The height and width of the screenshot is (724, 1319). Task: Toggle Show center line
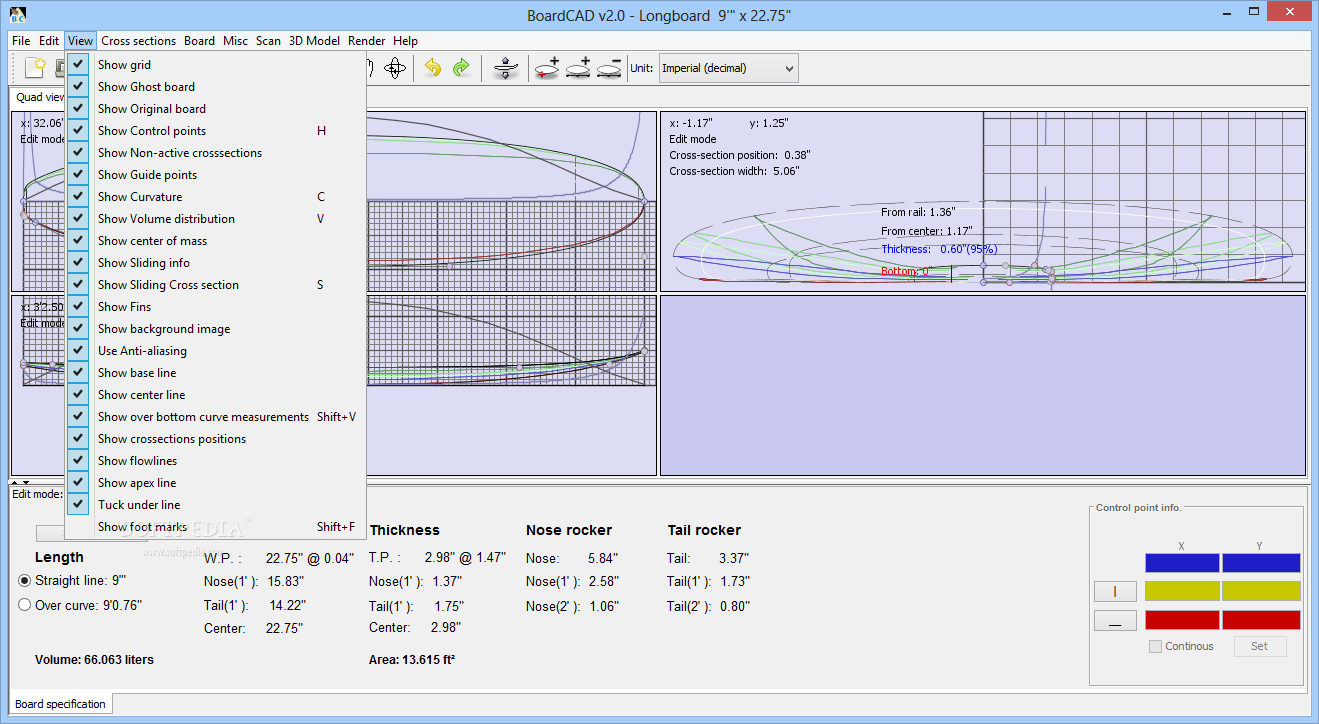pyautogui.click(x=216, y=395)
